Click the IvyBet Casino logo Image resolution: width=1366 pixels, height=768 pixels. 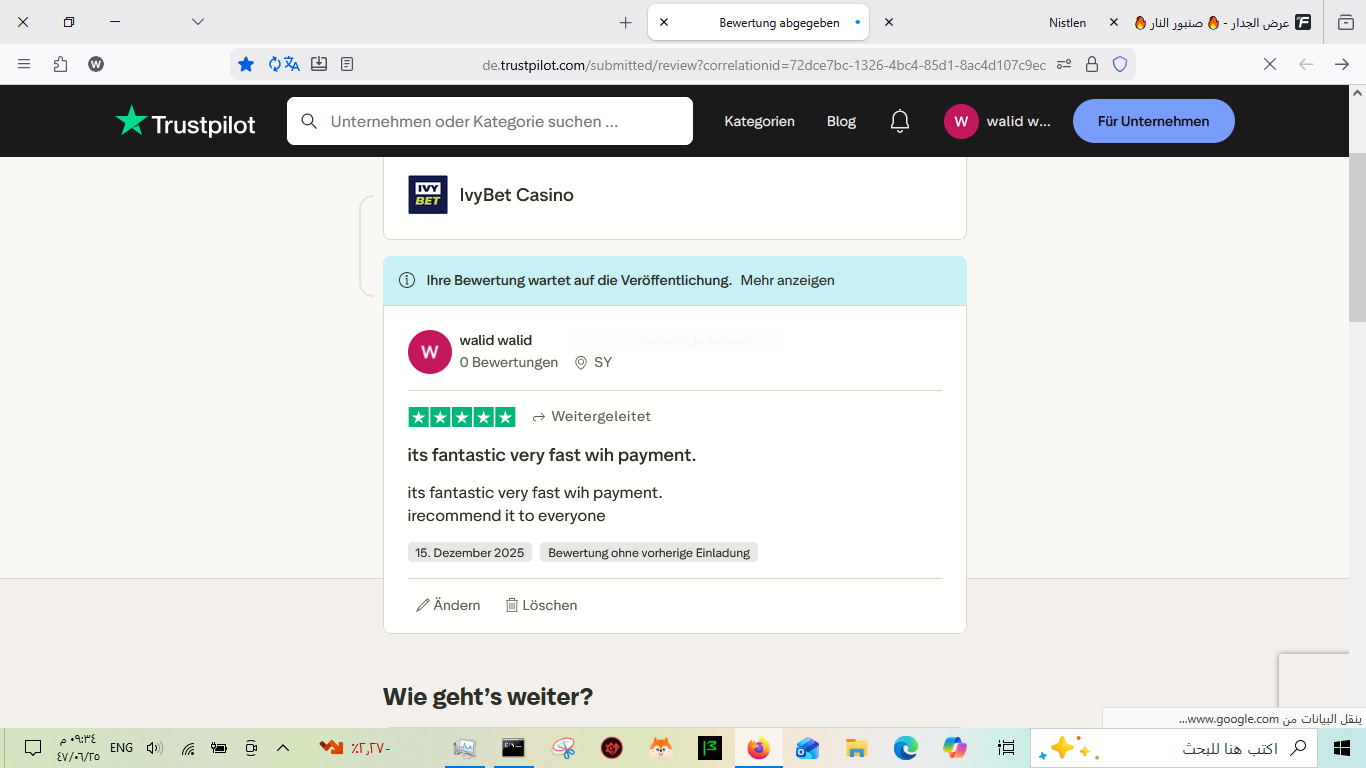(428, 195)
